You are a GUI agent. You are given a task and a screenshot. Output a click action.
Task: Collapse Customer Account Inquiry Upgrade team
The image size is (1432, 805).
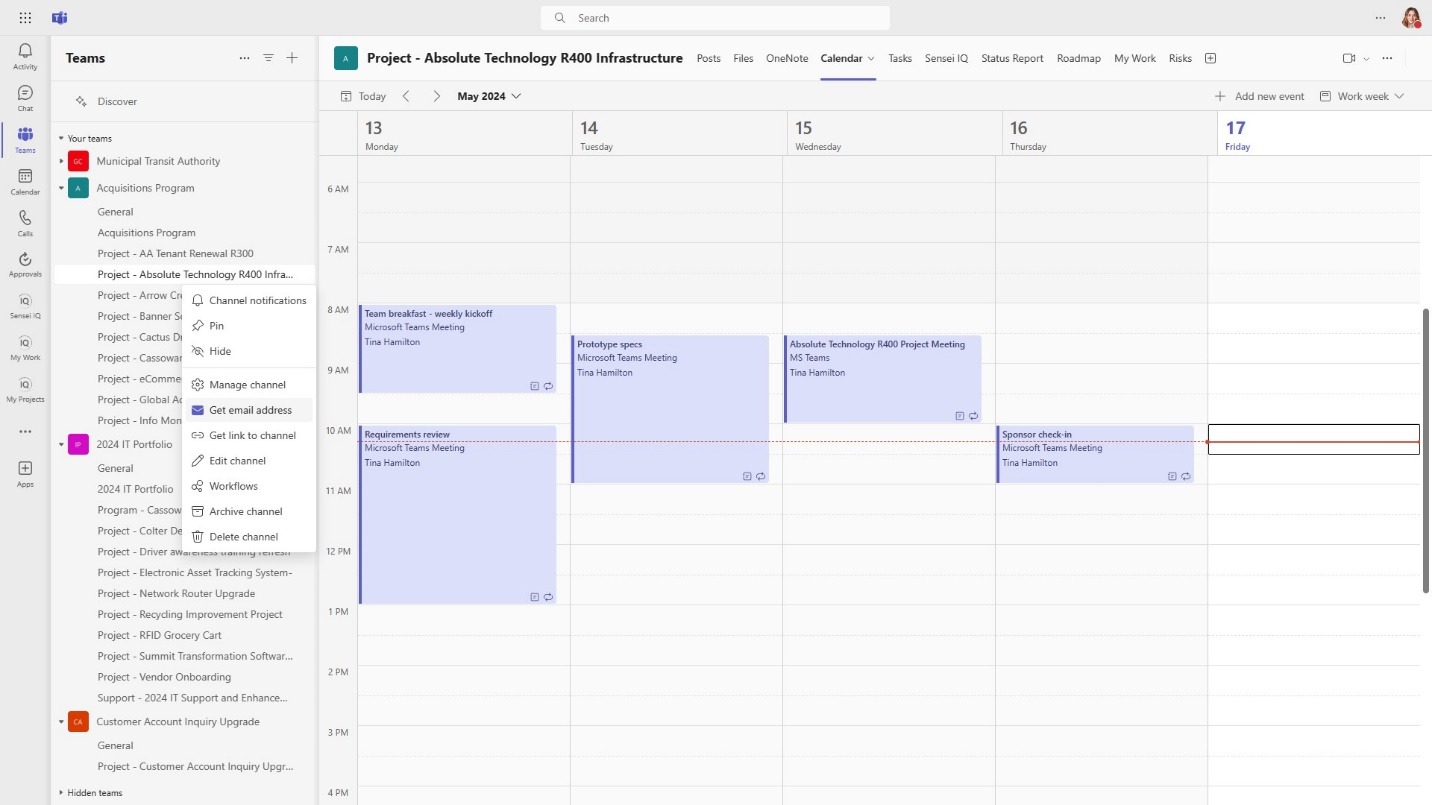coord(61,722)
